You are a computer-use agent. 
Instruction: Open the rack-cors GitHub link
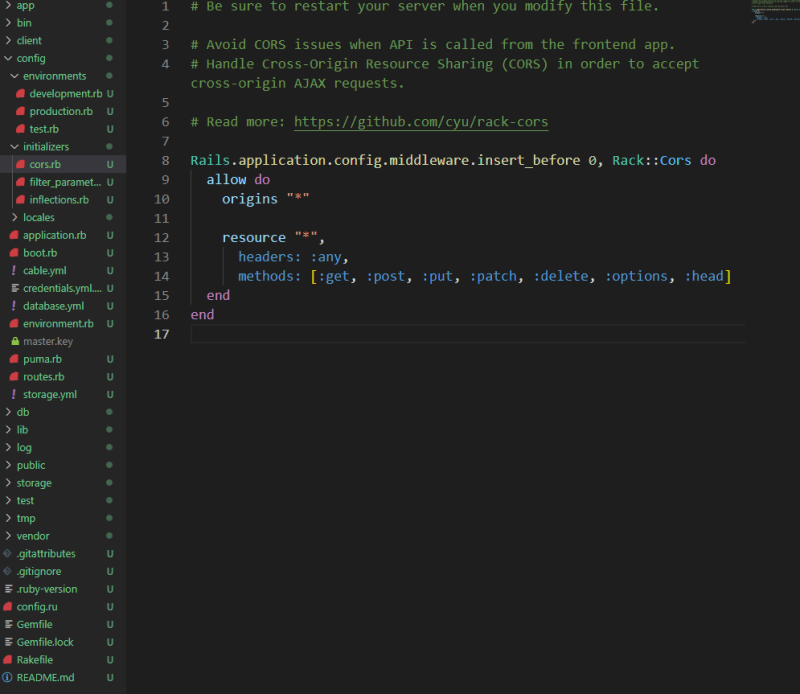click(421, 122)
